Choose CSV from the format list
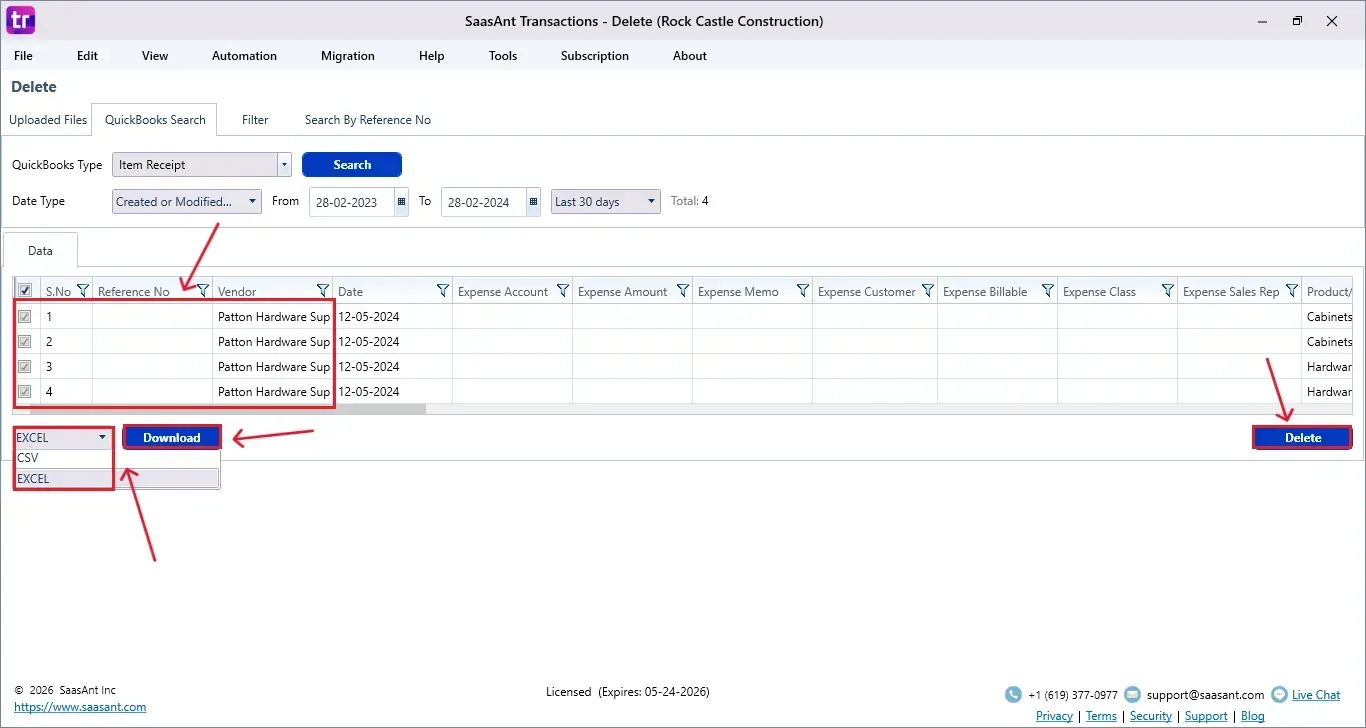1366x728 pixels. pyautogui.click(x=116, y=458)
